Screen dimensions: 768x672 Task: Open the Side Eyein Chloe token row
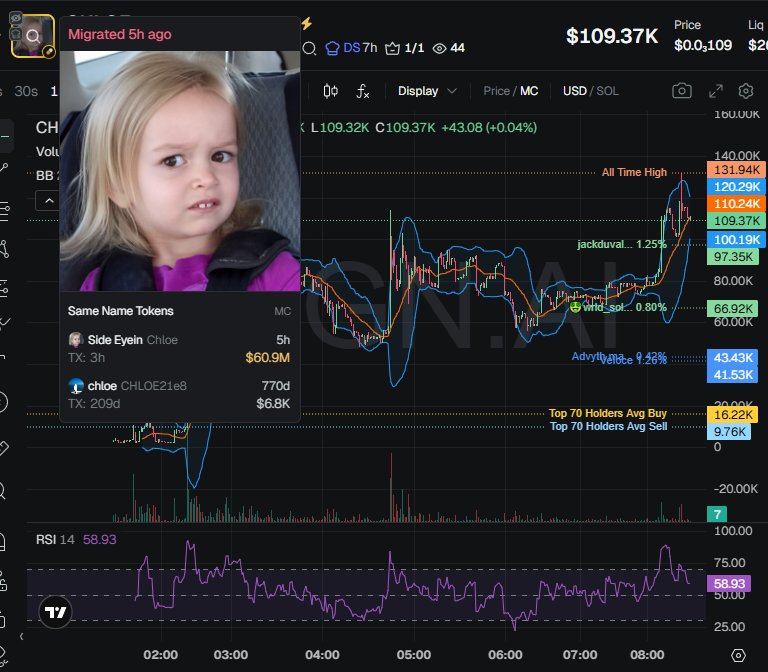pos(179,349)
